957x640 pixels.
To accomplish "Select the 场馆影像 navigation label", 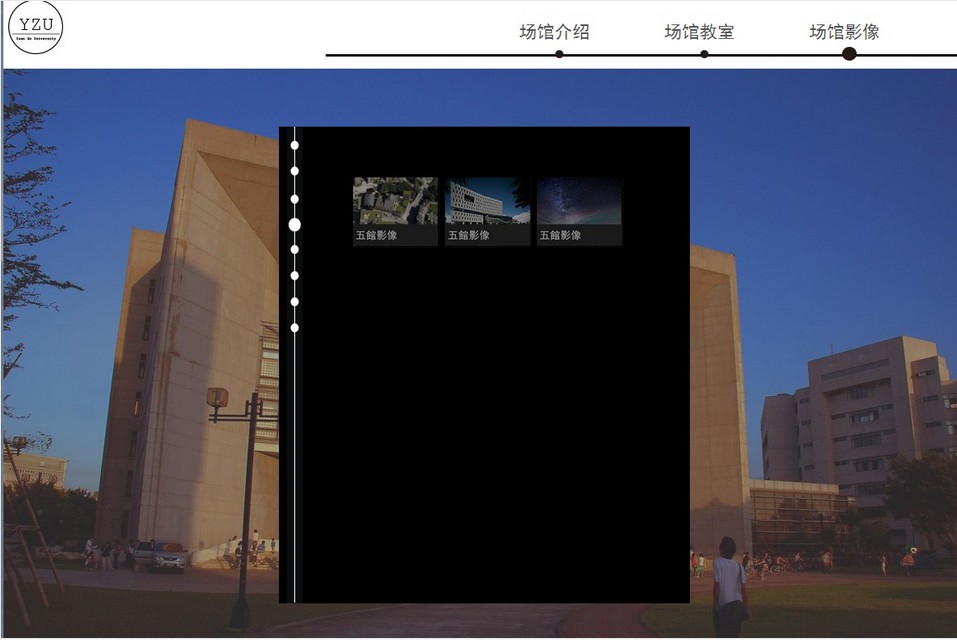I will tap(844, 32).
